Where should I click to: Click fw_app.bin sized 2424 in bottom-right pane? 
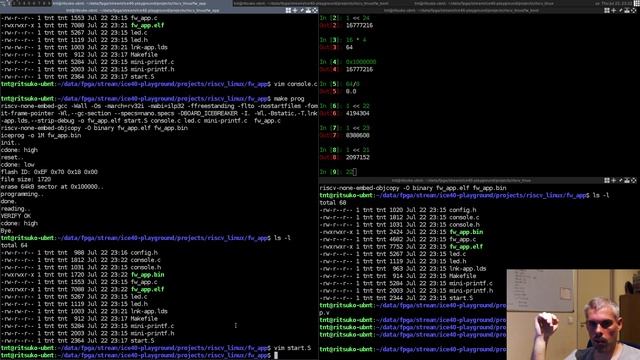[466, 232]
